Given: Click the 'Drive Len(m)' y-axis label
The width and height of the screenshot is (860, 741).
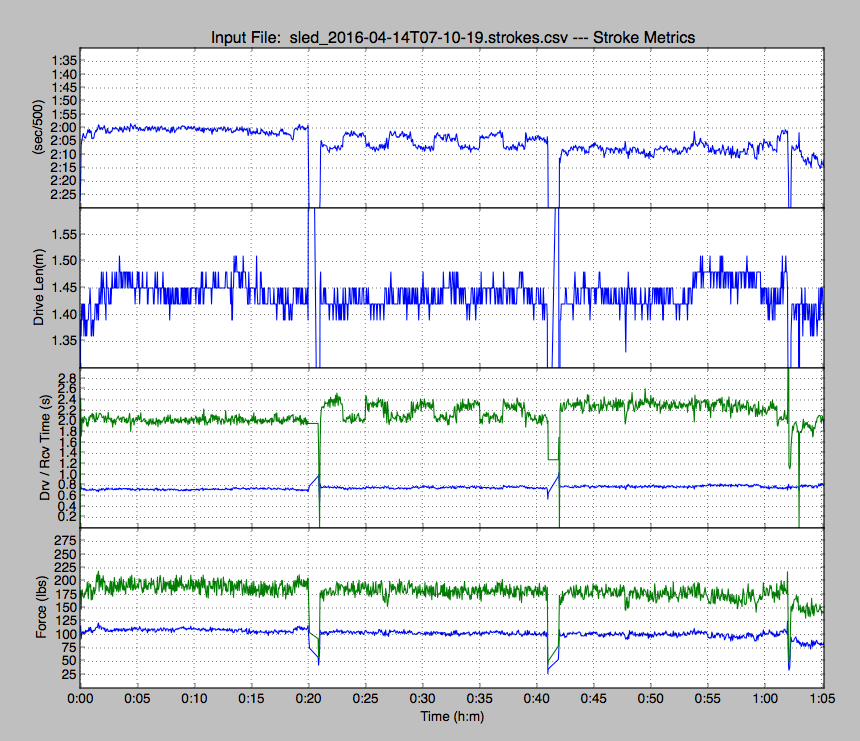Looking at the screenshot, I should pyautogui.click(x=39, y=288).
